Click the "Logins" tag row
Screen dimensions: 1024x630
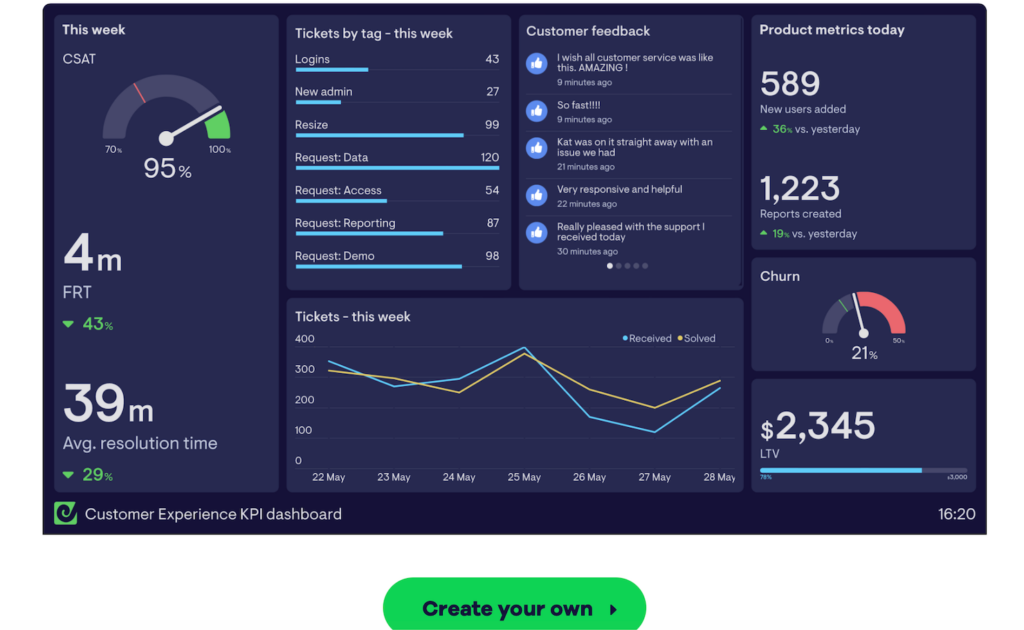pyautogui.click(x=397, y=60)
